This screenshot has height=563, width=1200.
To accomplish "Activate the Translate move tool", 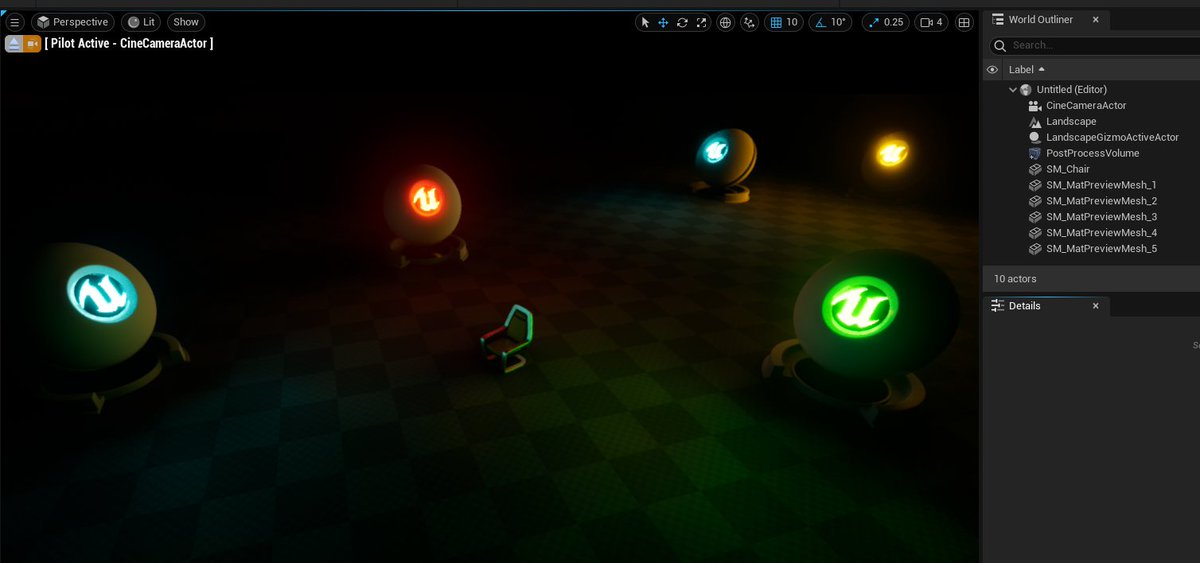I will point(663,22).
